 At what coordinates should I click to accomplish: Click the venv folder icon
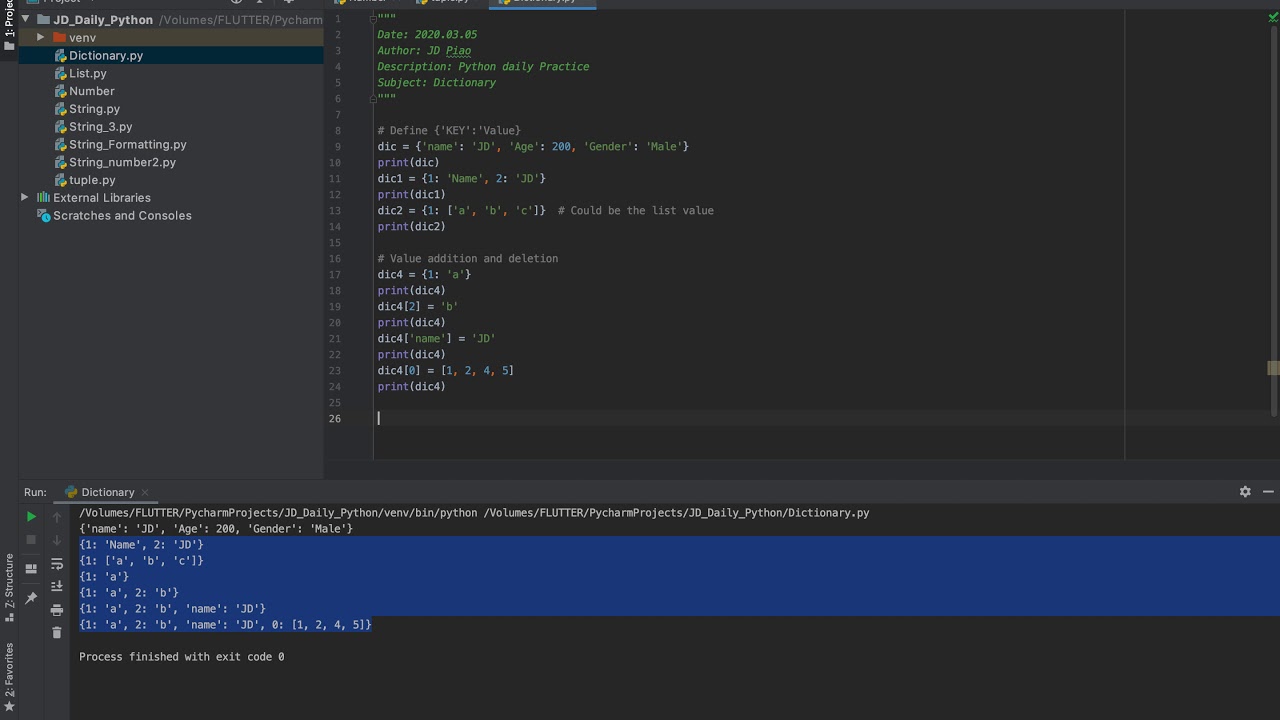pos(59,38)
